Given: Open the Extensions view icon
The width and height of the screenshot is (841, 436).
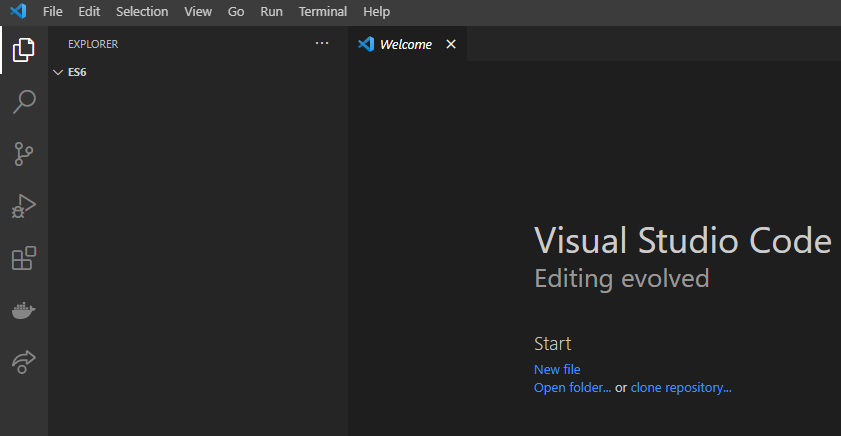Looking at the screenshot, I should click(x=24, y=258).
